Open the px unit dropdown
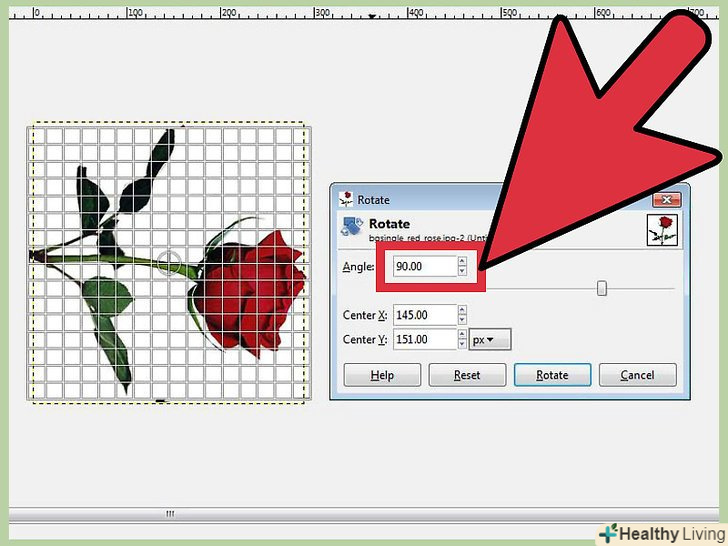 (489, 340)
